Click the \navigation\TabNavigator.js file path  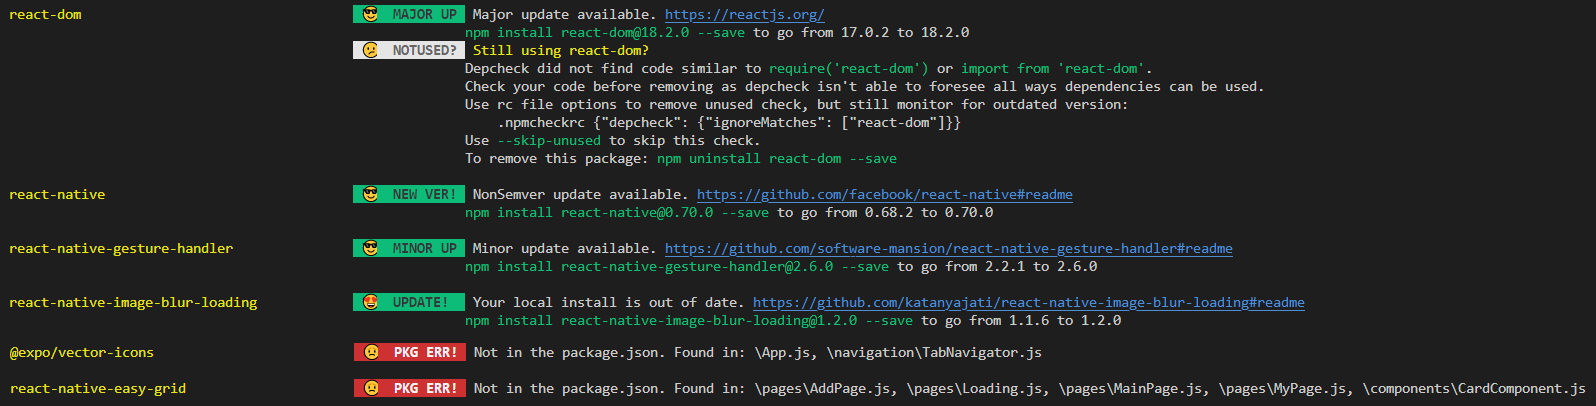click(x=934, y=353)
